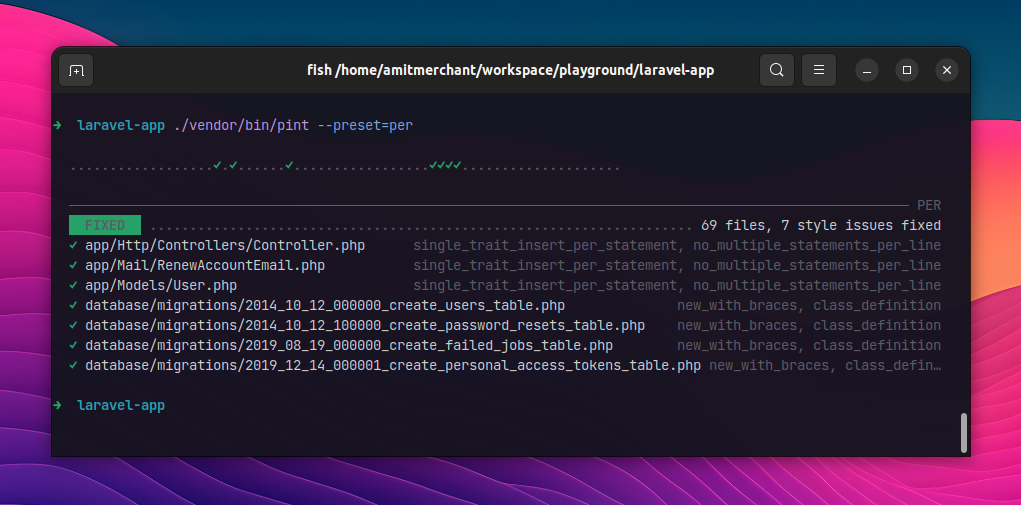1021x505 pixels.
Task: Click app/Http/Controllers/Controller.php file path
Action: pos(225,245)
